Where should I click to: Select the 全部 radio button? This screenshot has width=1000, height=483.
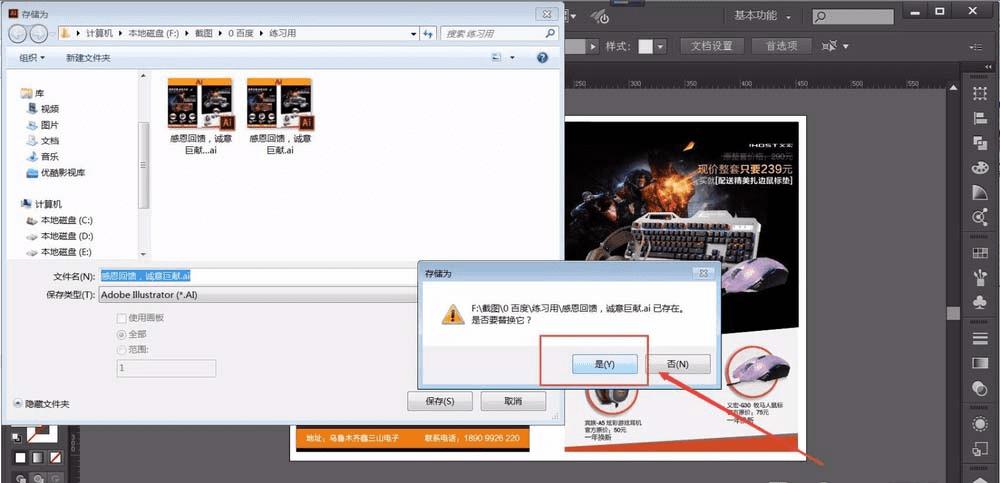122,334
